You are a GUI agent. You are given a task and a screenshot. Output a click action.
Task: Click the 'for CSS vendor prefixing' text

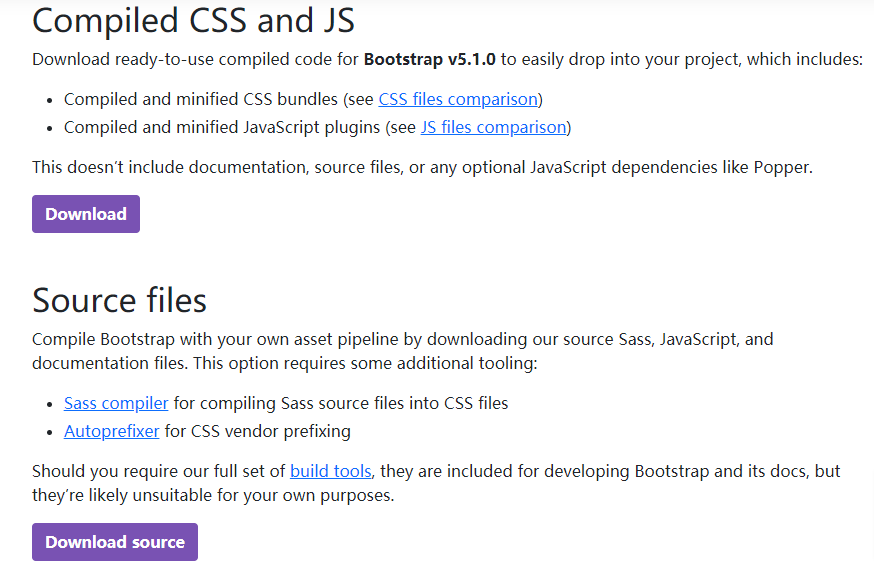coord(257,431)
